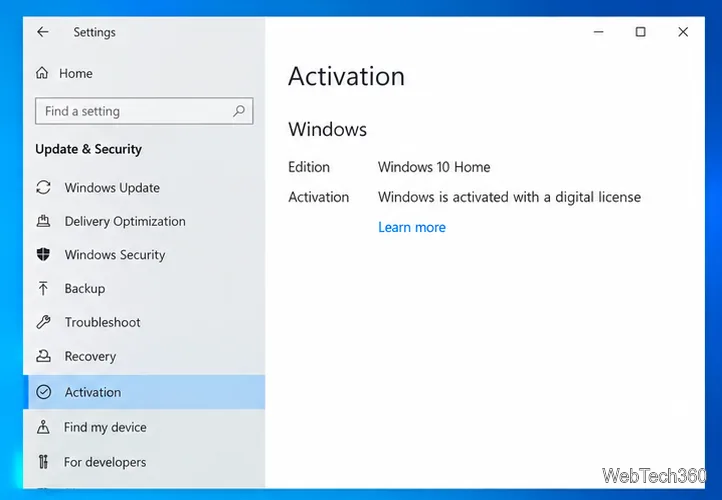Click the Find my device icon
722x500 pixels.
click(43, 427)
